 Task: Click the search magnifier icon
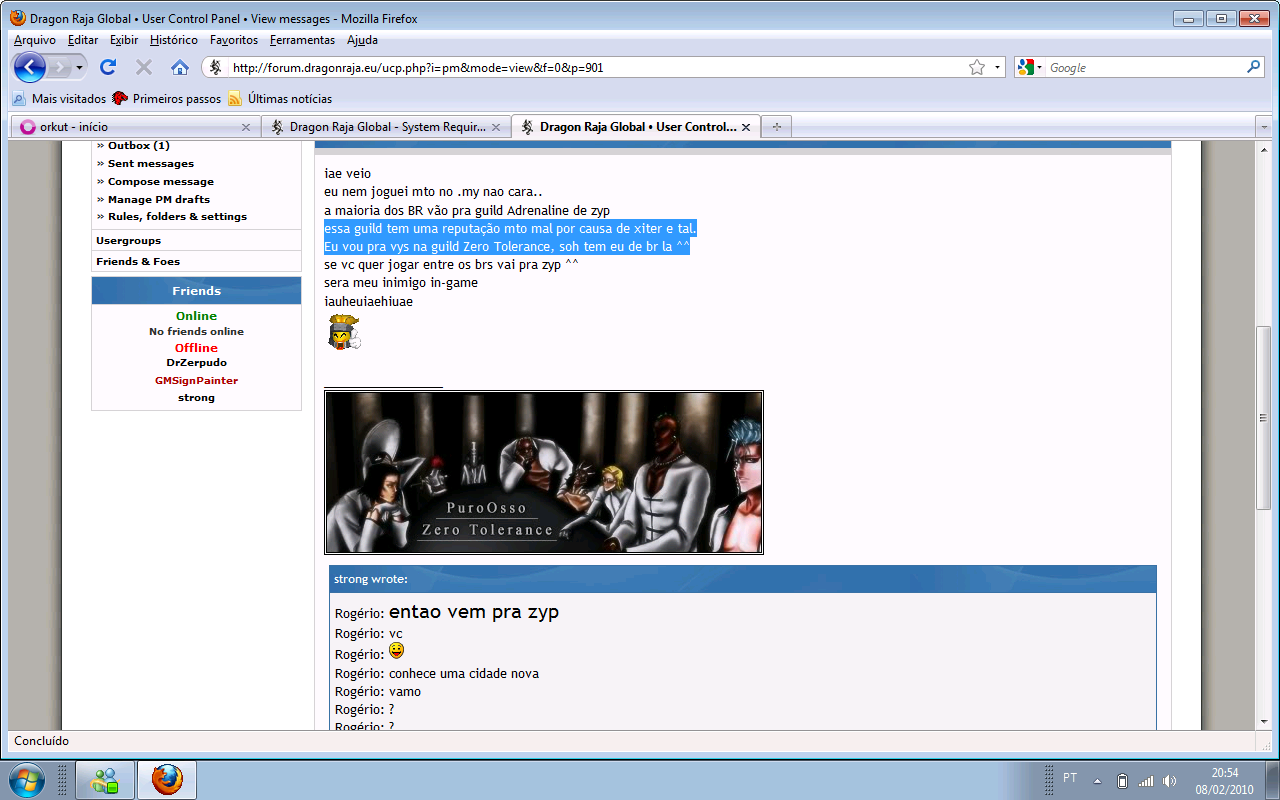tap(1254, 67)
